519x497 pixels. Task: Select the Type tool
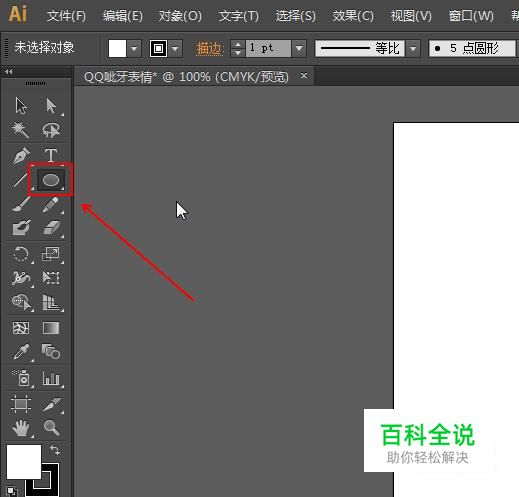tap(51, 155)
